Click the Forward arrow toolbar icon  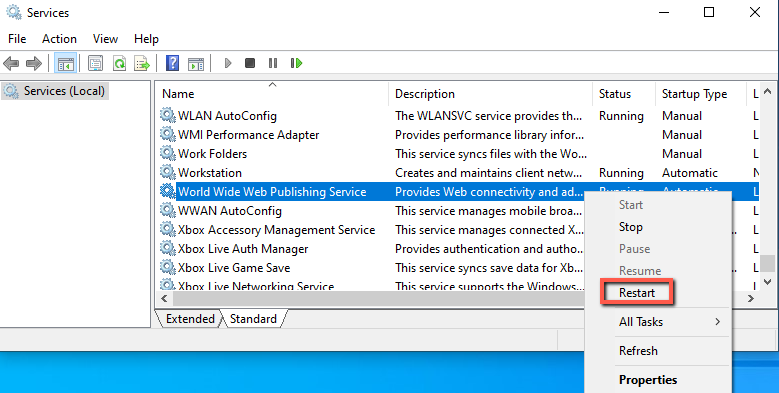click(x=34, y=63)
